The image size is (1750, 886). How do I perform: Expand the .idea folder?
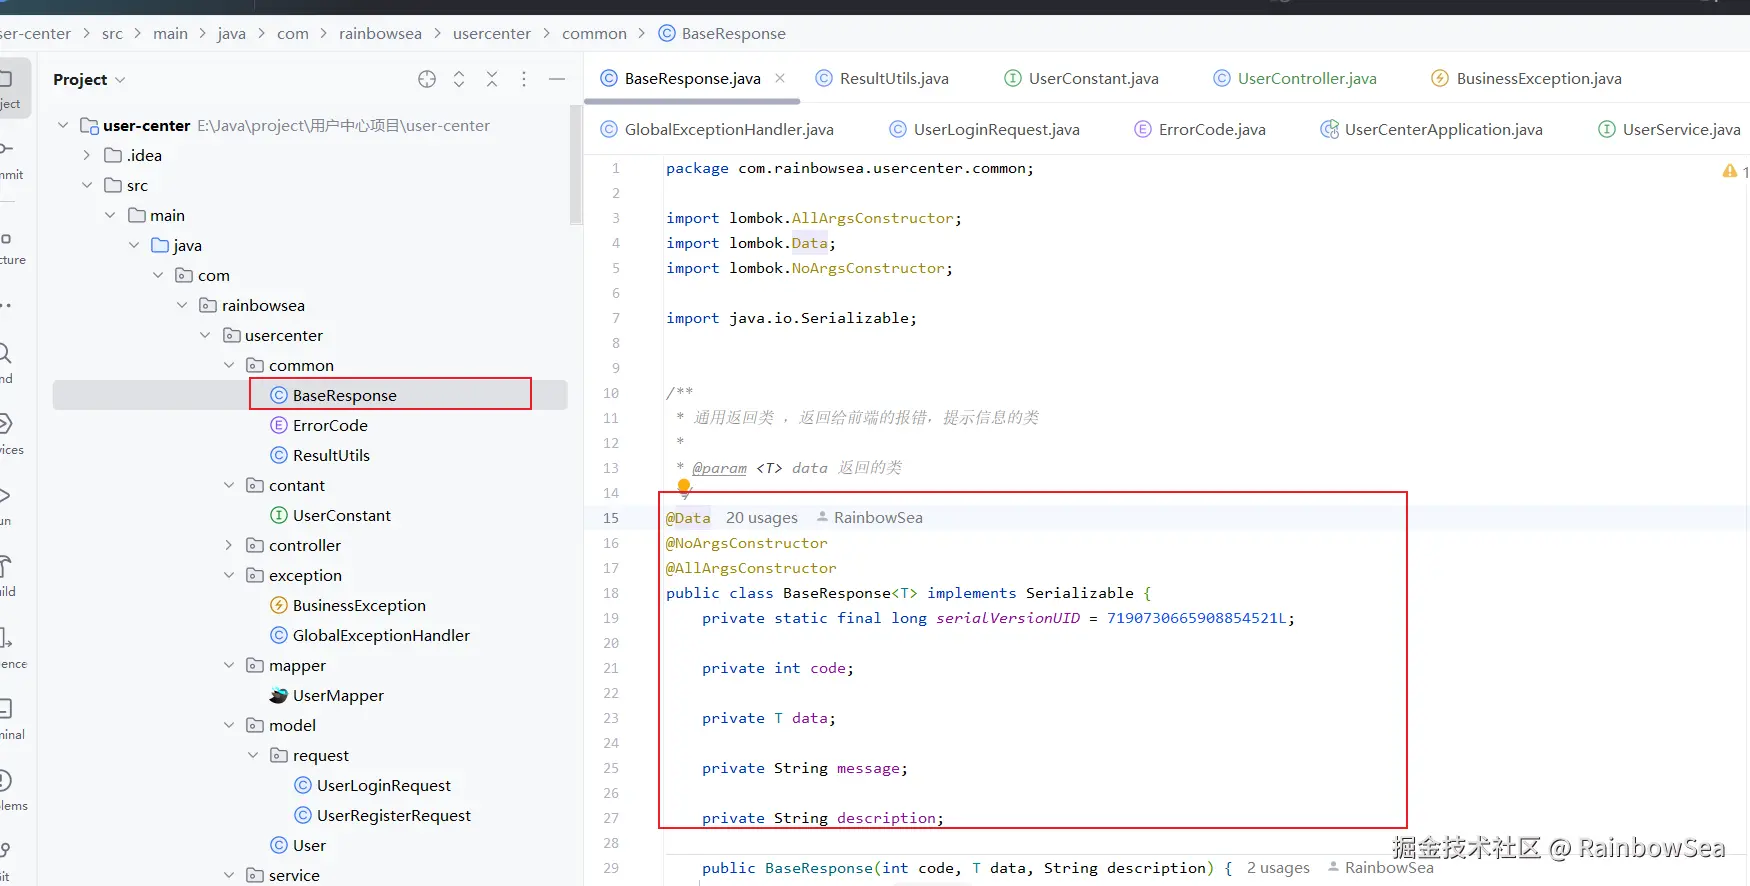click(87, 155)
